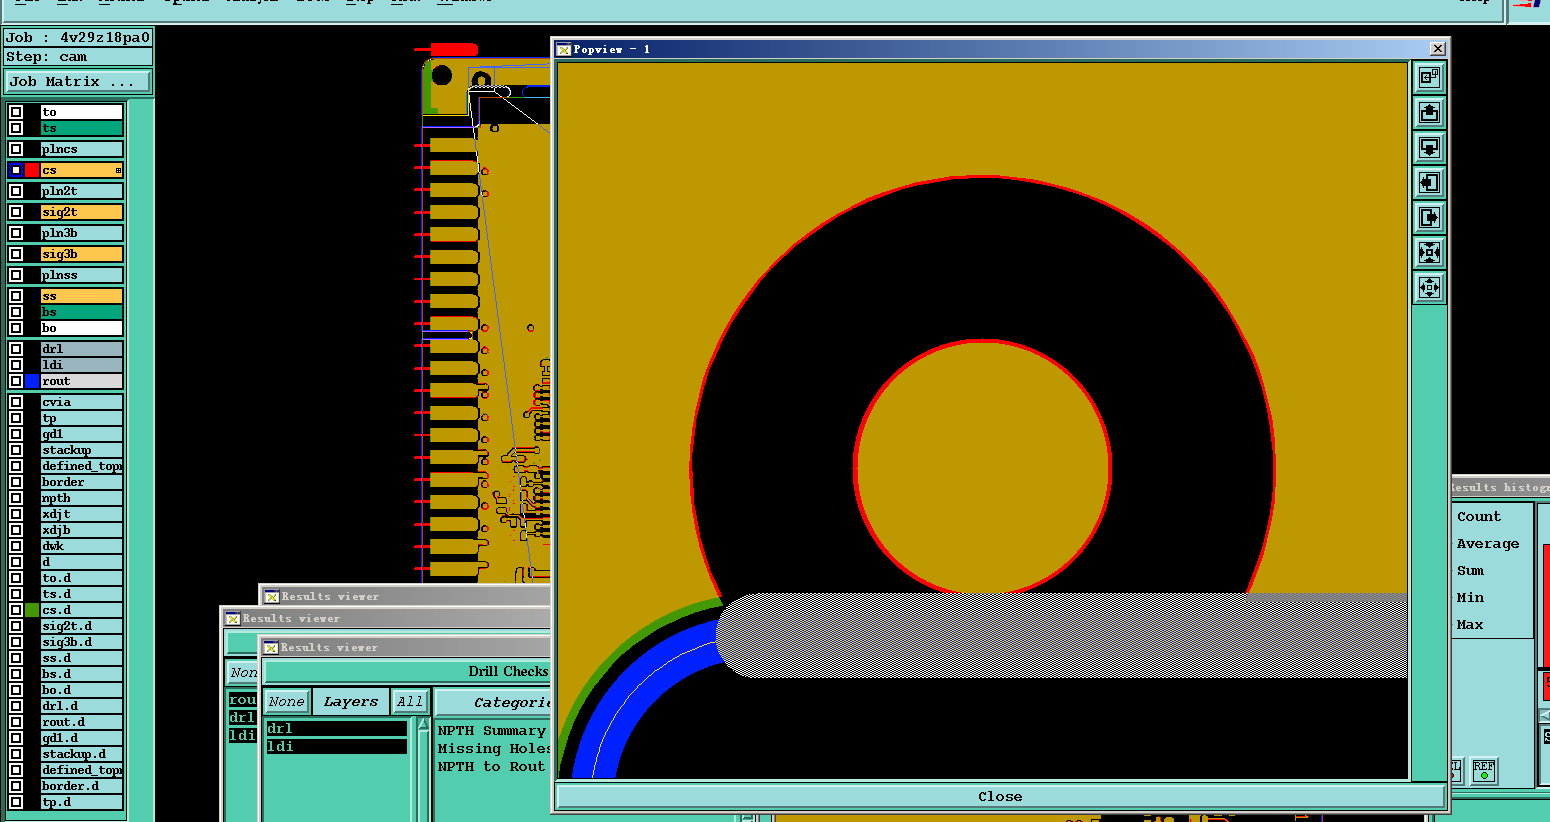Select NPTH to Rout category
Viewport: 1550px width, 822px height.
click(x=491, y=766)
